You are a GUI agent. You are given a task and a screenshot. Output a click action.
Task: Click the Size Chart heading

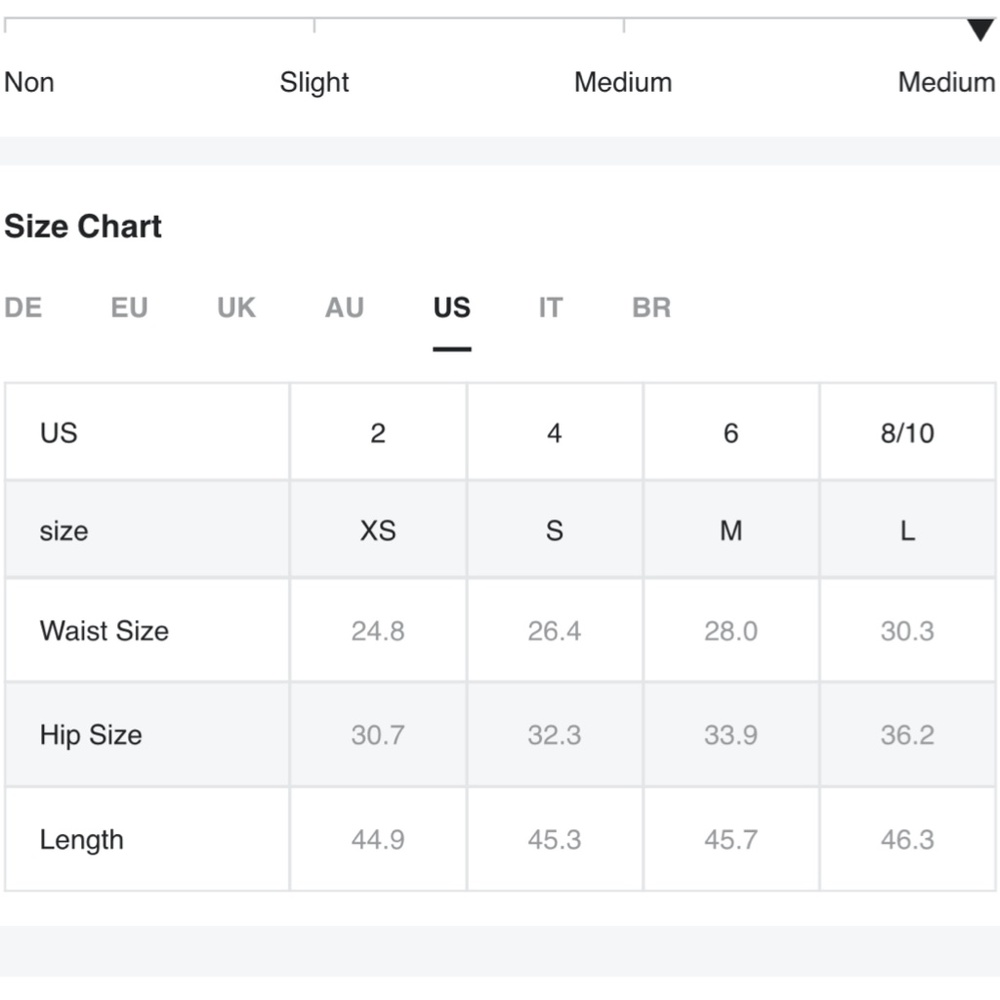83,226
